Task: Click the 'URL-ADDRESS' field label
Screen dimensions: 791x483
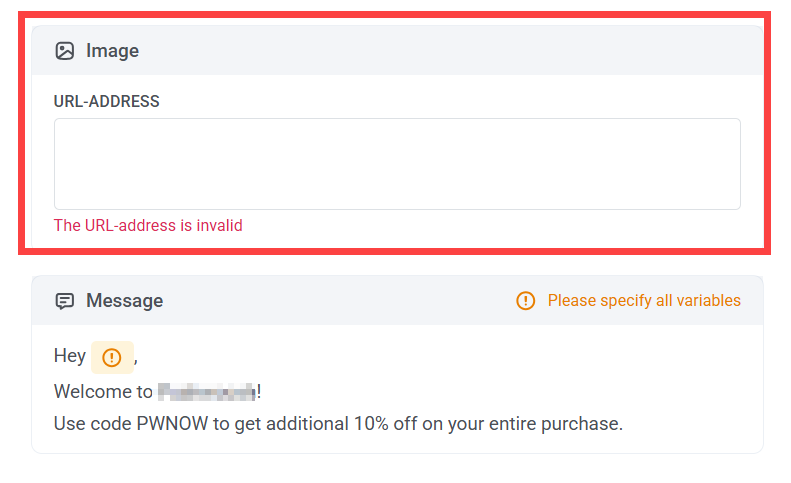Action: [x=107, y=101]
